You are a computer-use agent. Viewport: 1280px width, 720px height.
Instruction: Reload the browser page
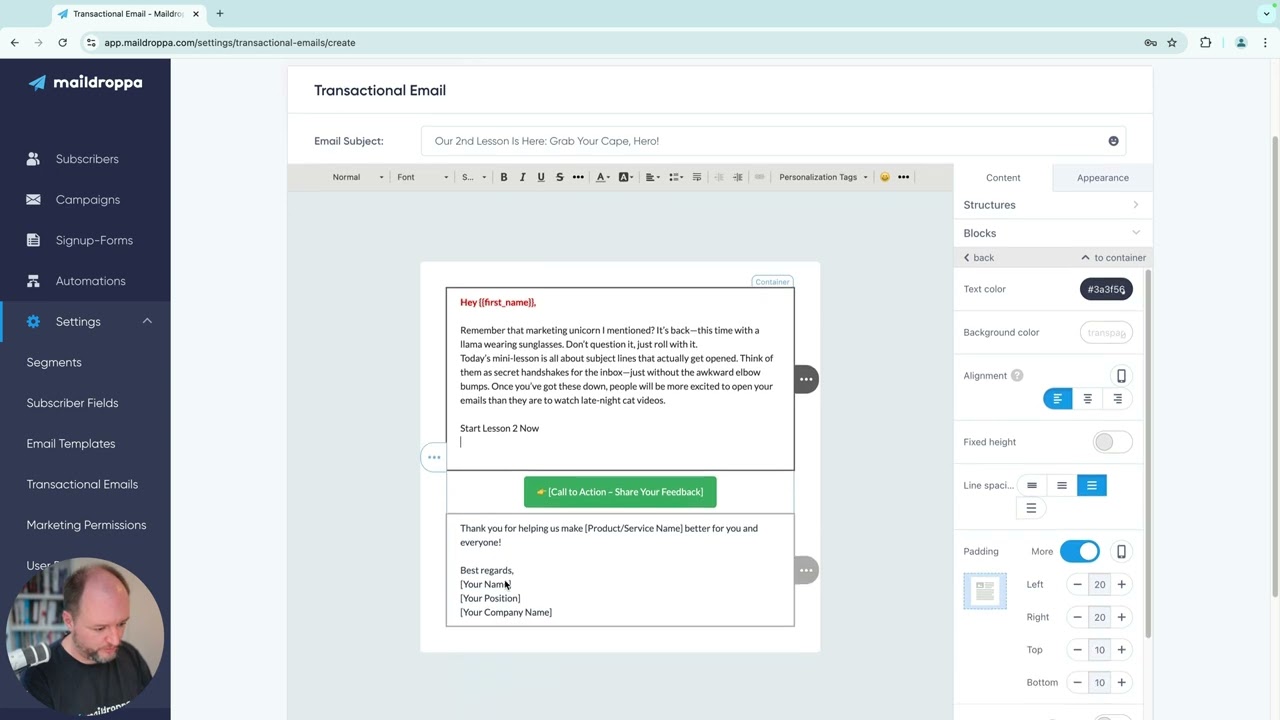pyautogui.click(x=62, y=43)
